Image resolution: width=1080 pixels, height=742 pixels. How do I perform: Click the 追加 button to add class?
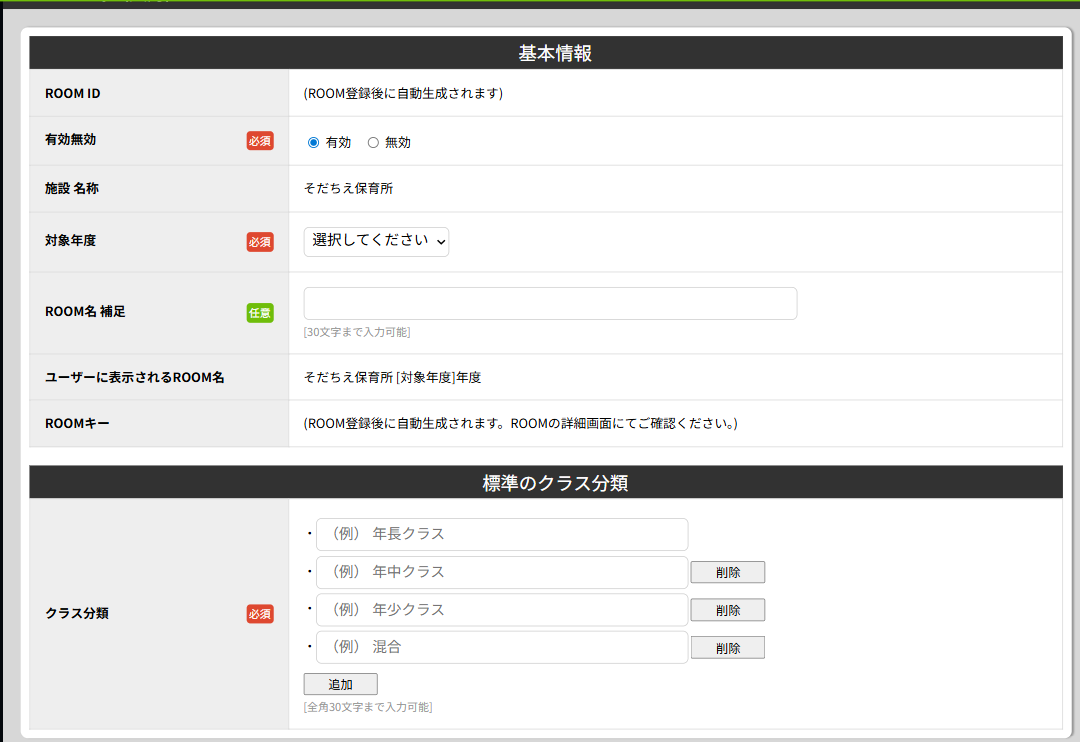340,685
